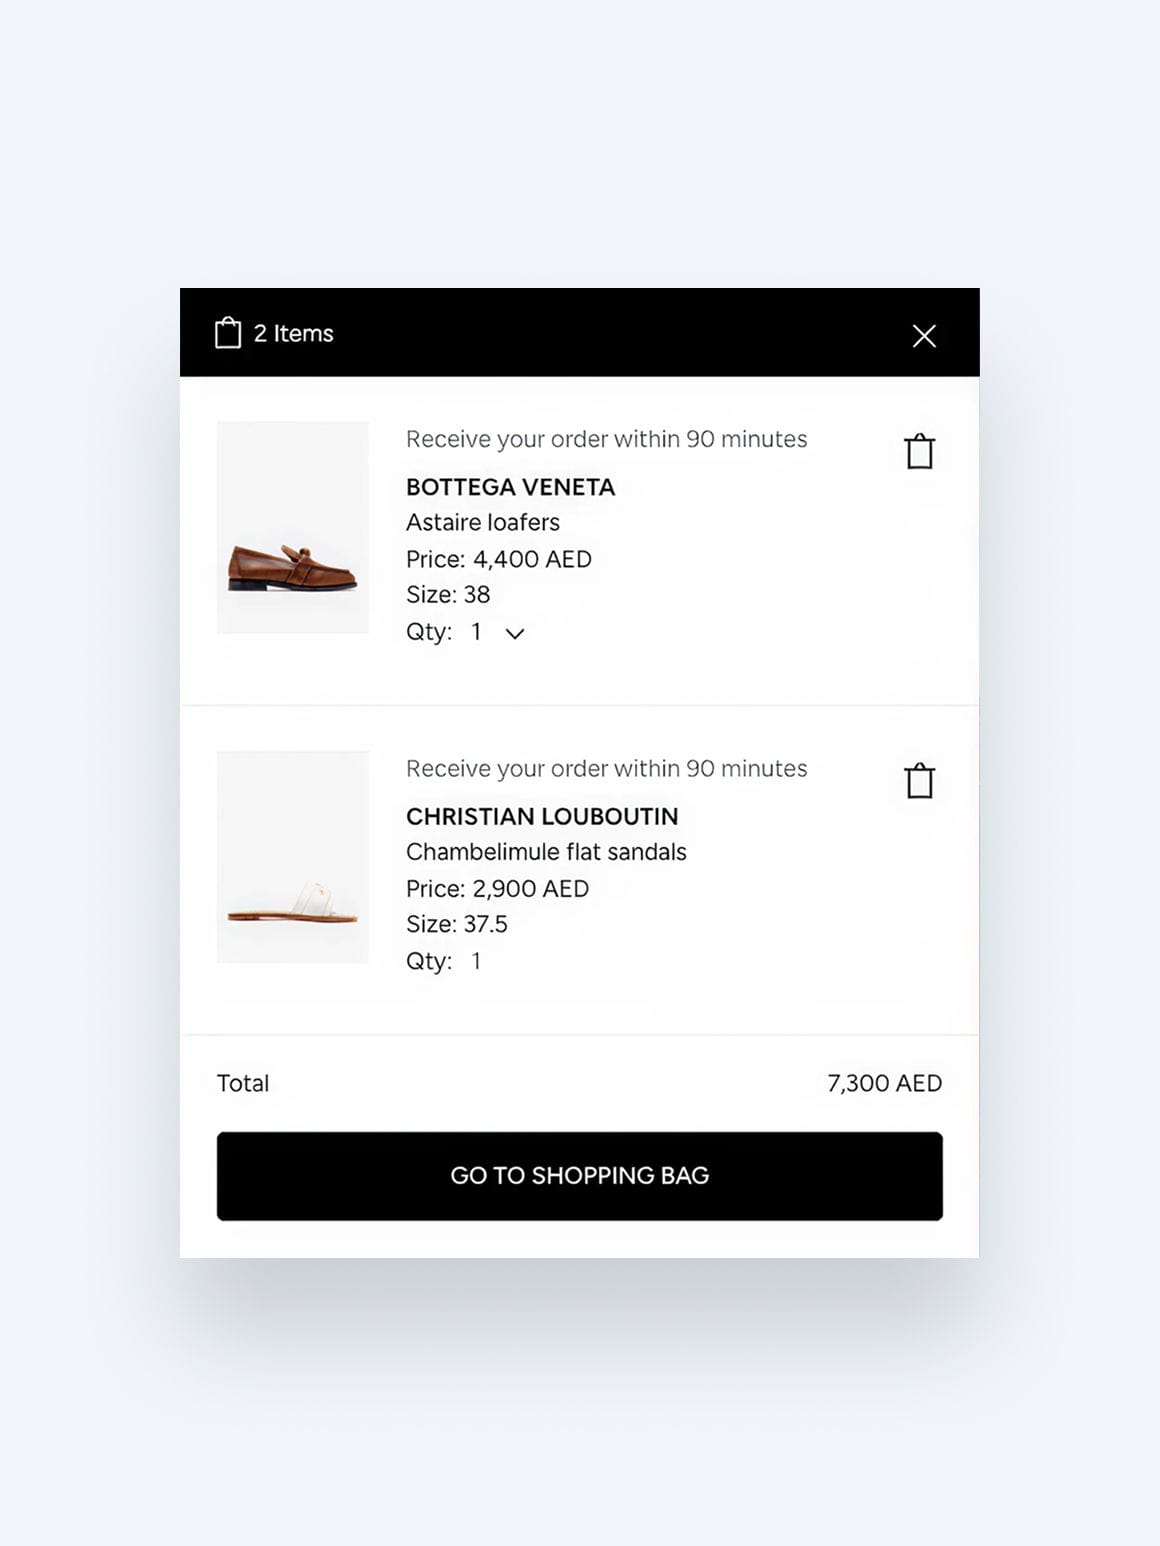Click the Chambelimule flat sandals product name

coord(546,852)
